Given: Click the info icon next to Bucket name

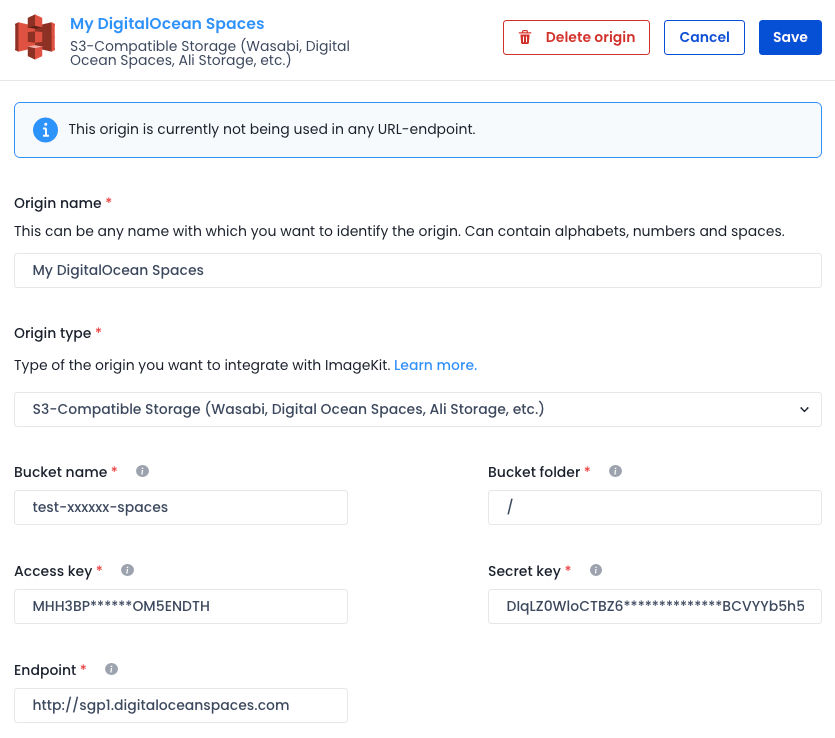Looking at the screenshot, I should pyautogui.click(x=142, y=471).
